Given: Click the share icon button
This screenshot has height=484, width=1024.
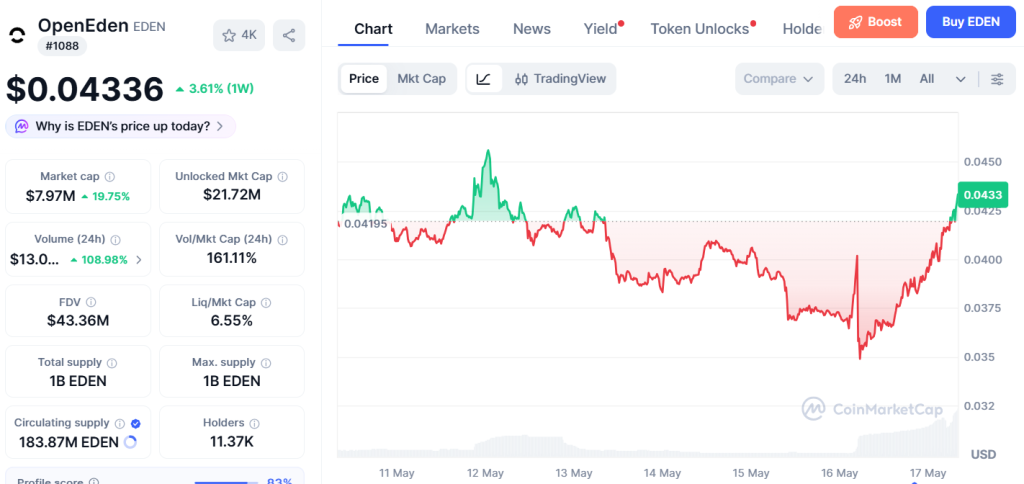Looking at the screenshot, I should click(x=289, y=35).
